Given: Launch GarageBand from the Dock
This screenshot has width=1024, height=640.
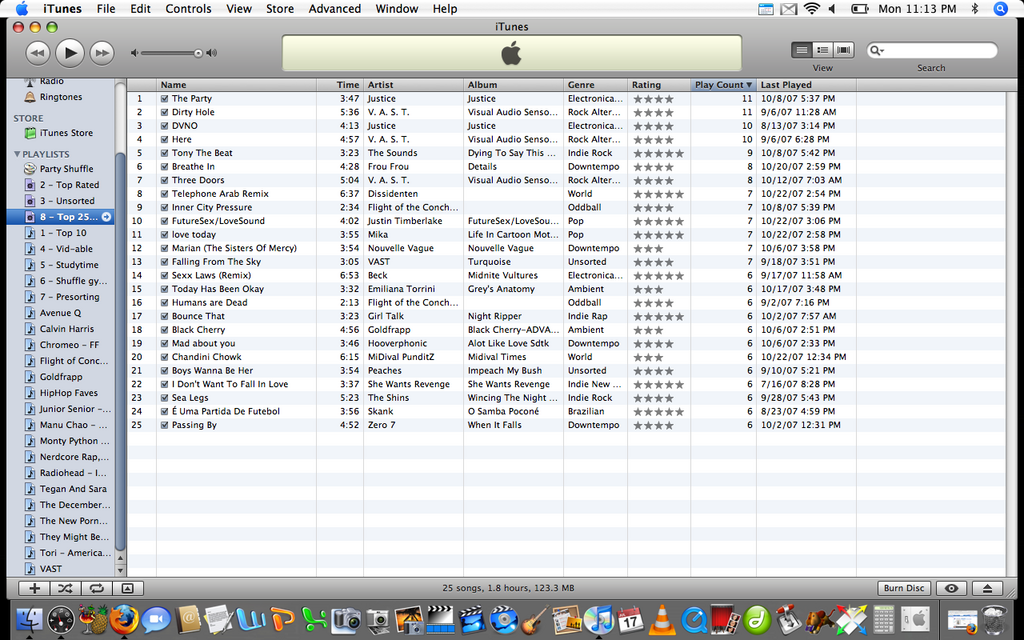Looking at the screenshot, I should coord(536,619).
